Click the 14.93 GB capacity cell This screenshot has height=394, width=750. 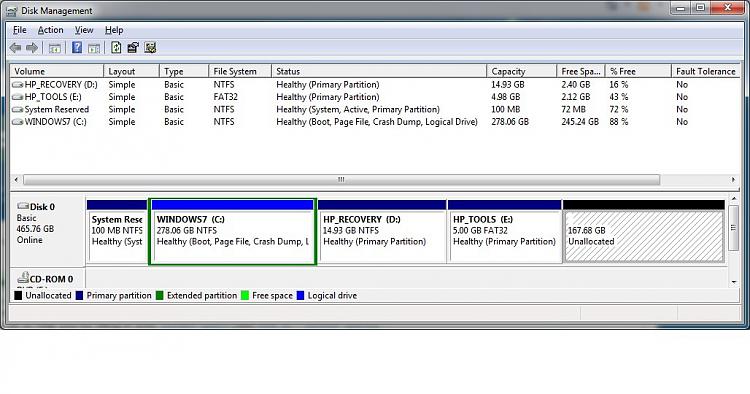[507, 85]
